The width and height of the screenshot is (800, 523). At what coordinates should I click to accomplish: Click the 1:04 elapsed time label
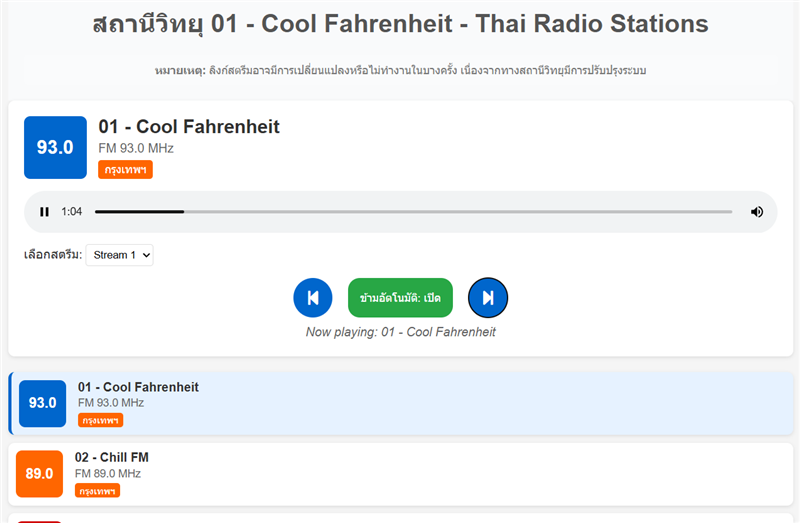click(x=71, y=212)
